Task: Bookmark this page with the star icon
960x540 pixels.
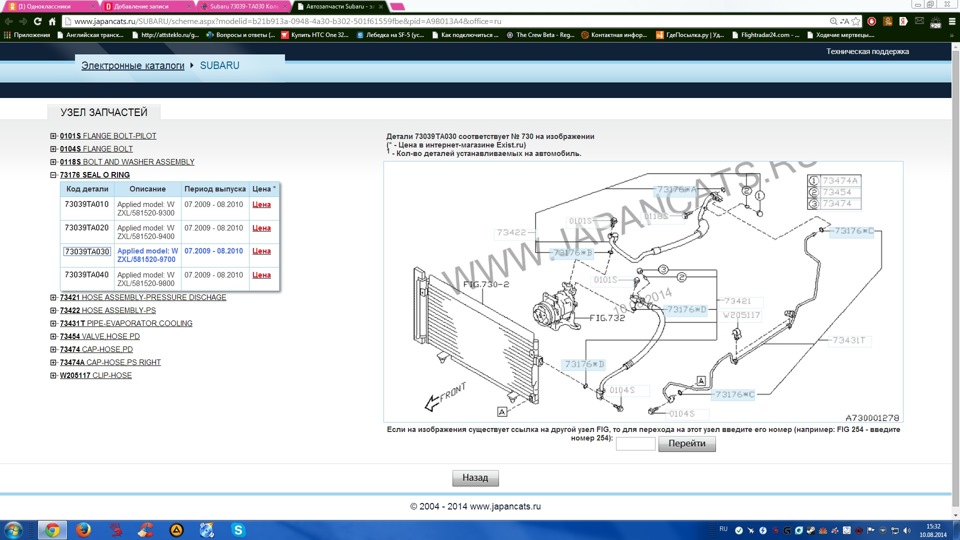Action: point(856,21)
